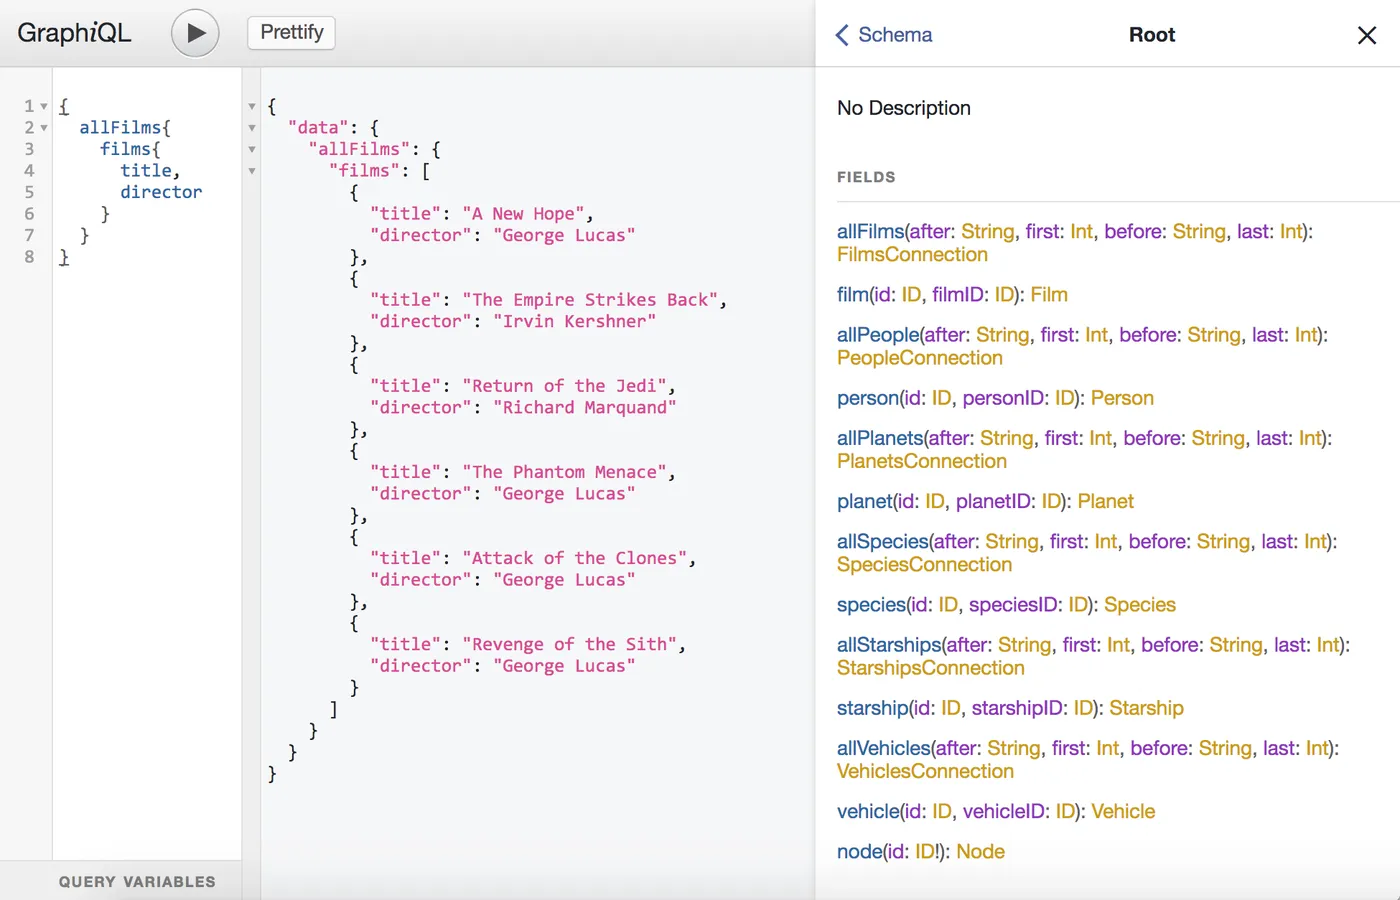1400x900 pixels.
Task: Open the Species return type link
Action: coord(1140,605)
